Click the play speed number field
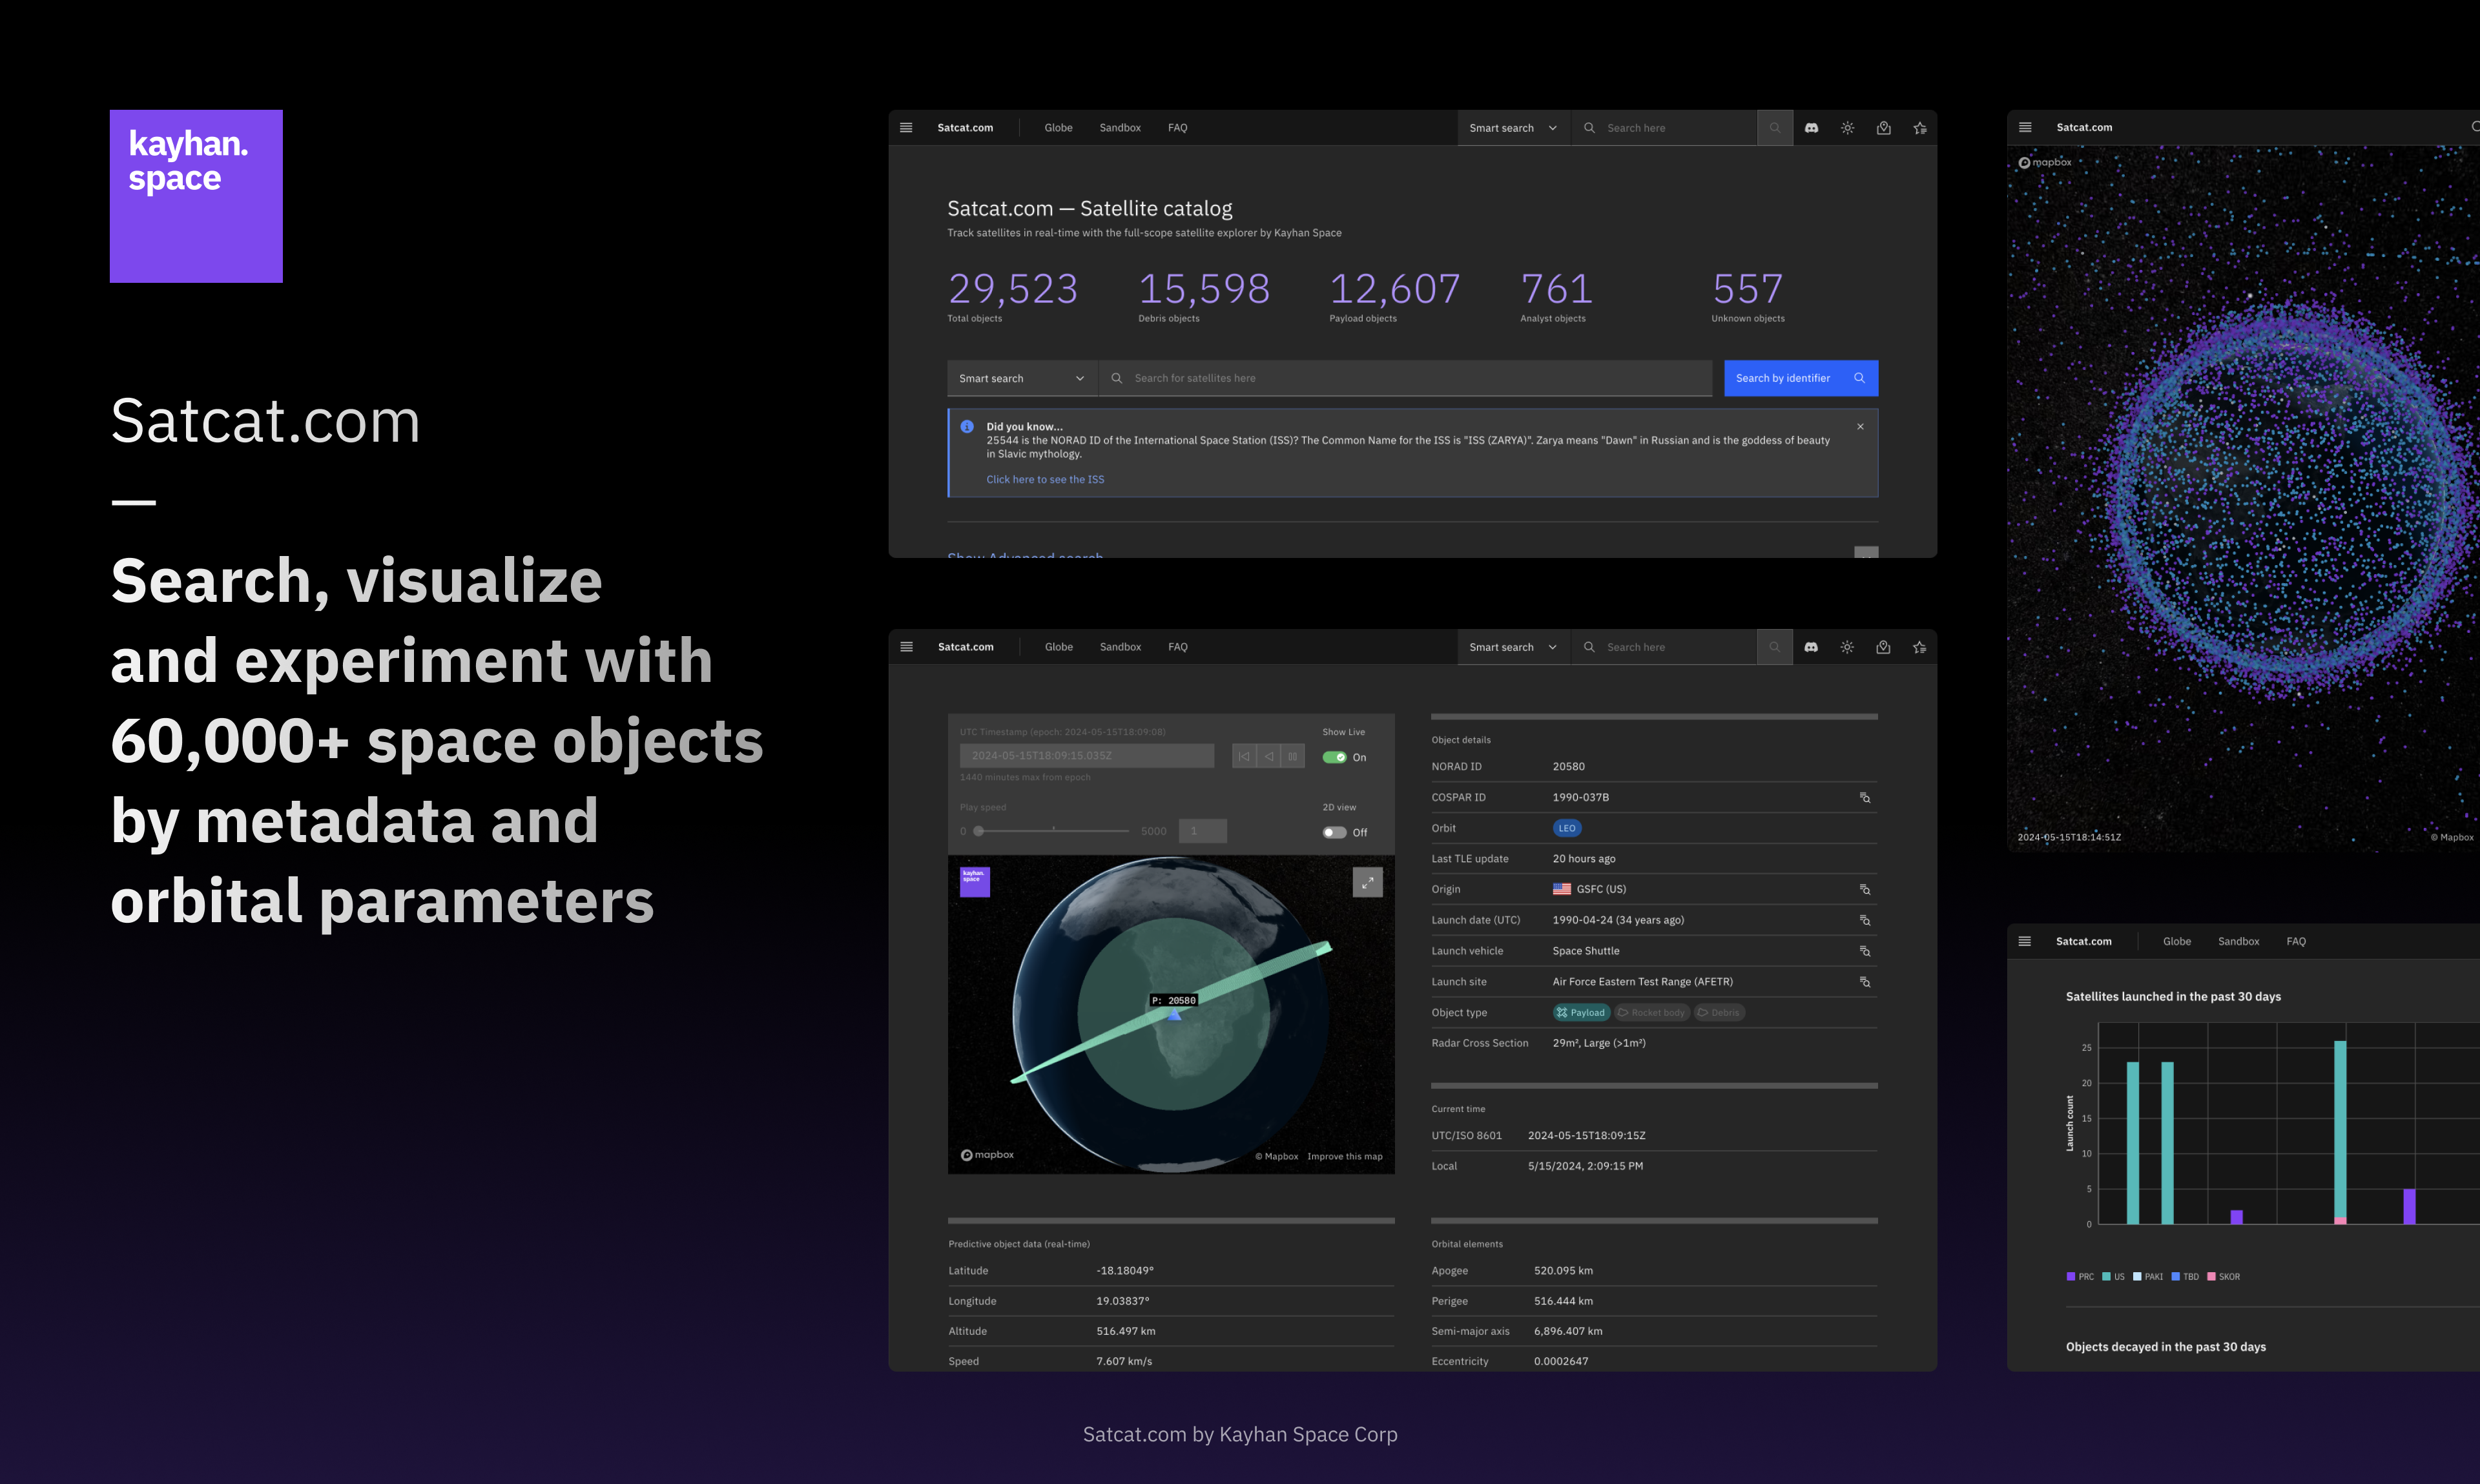Screen dimensions: 2480x1484 point(1202,831)
